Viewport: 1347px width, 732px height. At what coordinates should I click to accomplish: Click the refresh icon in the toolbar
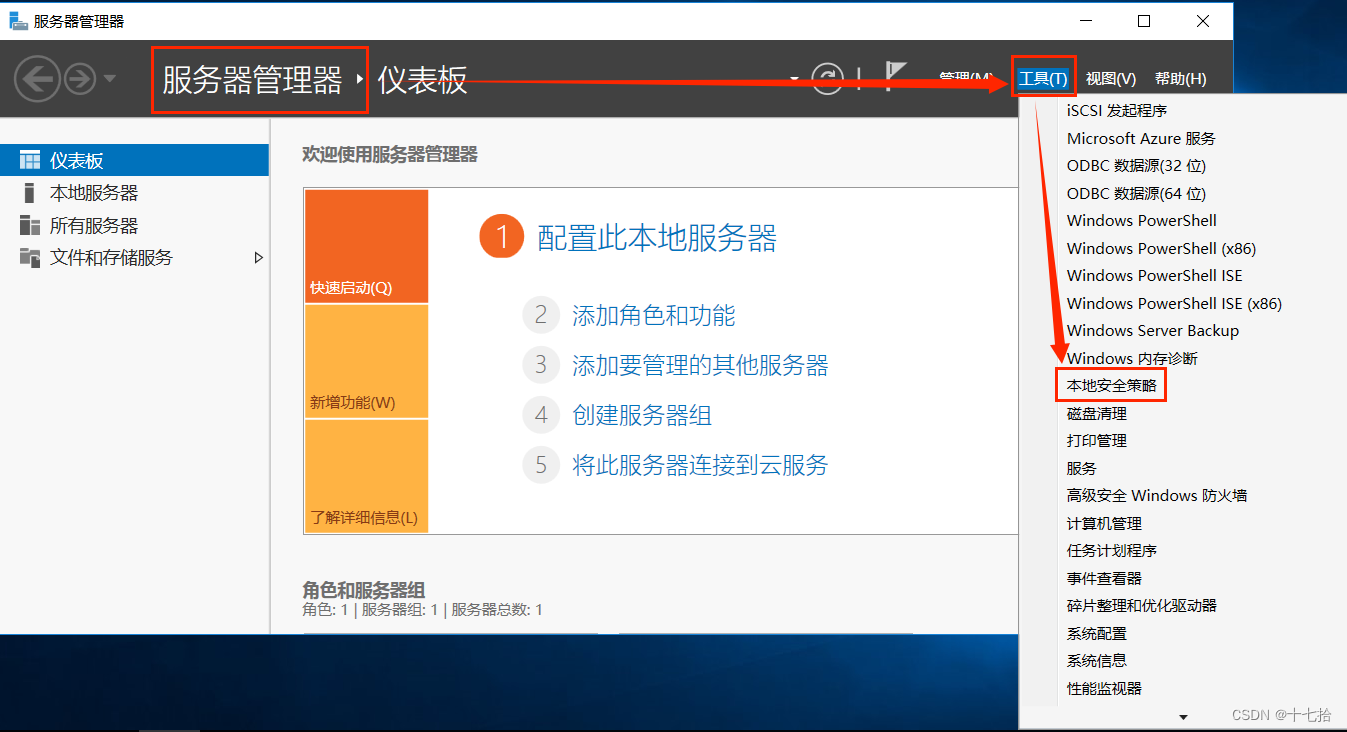coord(830,78)
